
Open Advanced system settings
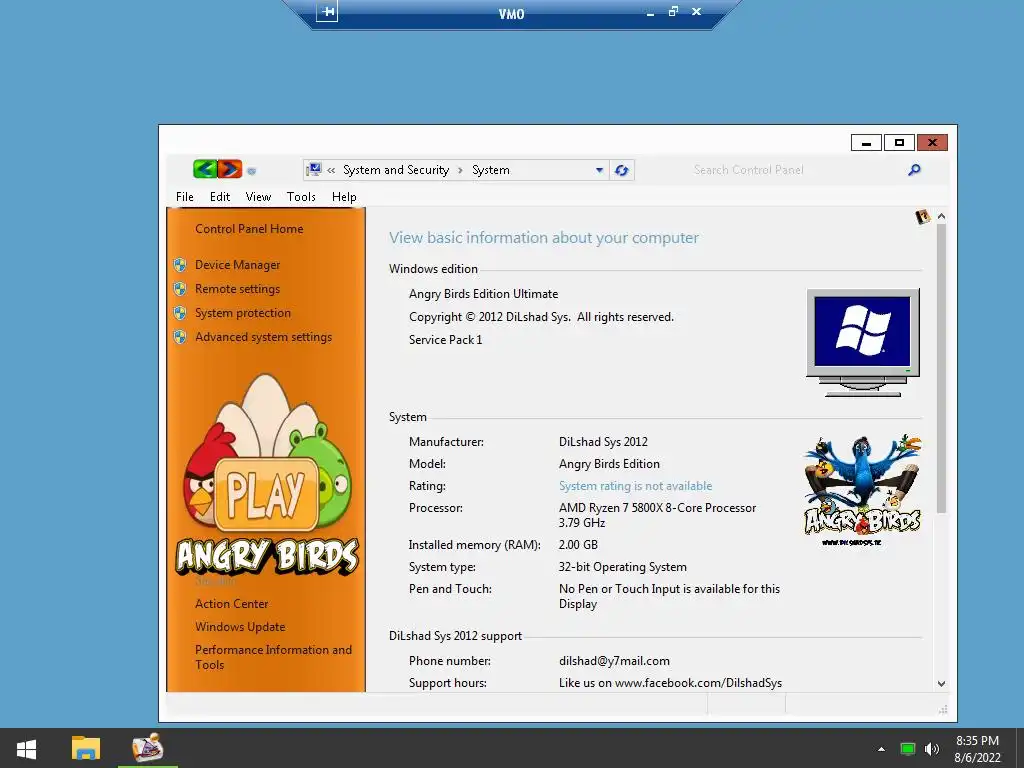pos(263,337)
